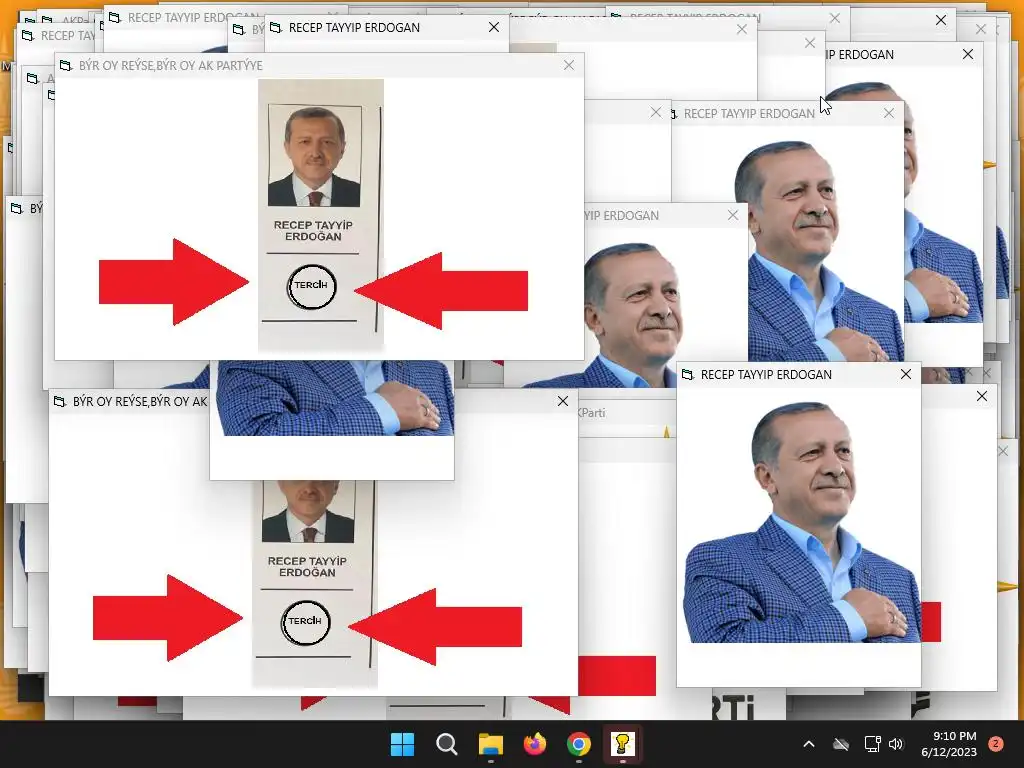Close the bottom-right RECEP TAYYIP ERDOGAN window
The image size is (1024, 768).
906,374
